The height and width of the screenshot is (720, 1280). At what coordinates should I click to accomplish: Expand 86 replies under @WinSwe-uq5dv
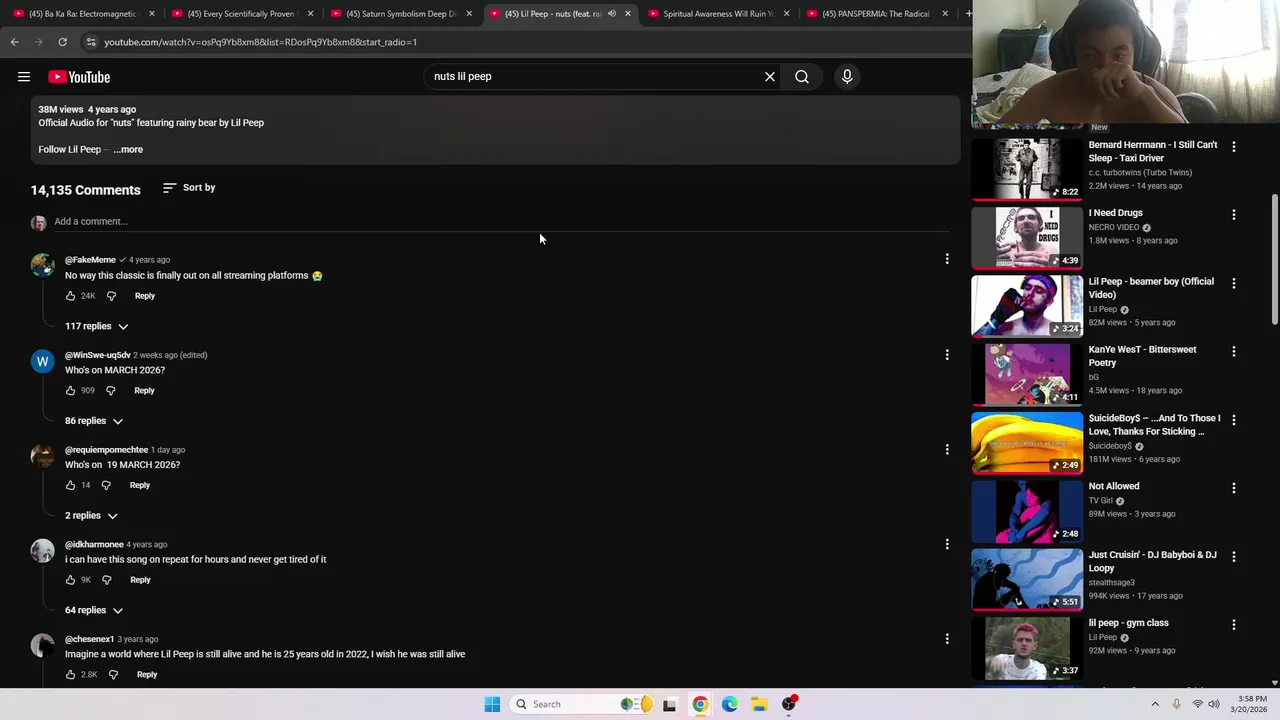point(94,421)
